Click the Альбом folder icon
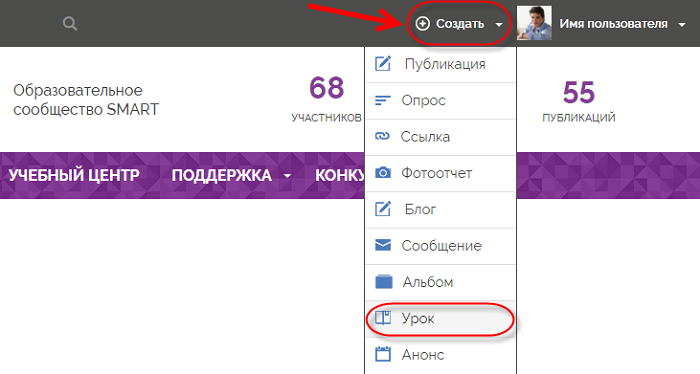Image resolution: width=700 pixels, height=374 pixels. tap(383, 282)
